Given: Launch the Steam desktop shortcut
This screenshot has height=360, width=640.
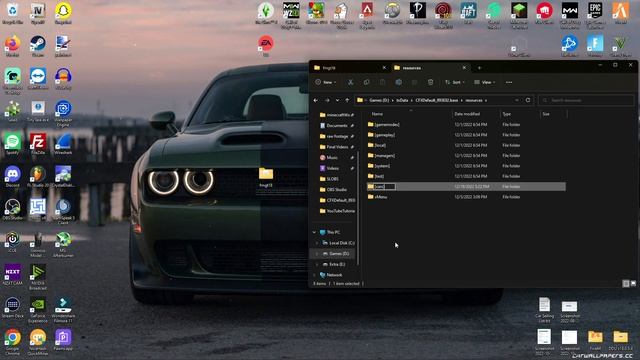Looking at the screenshot, I should pos(38,46).
